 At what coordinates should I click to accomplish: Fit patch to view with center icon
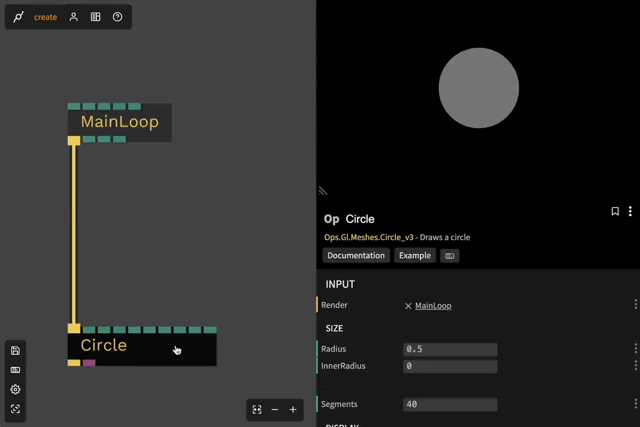(x=257, y=409)
